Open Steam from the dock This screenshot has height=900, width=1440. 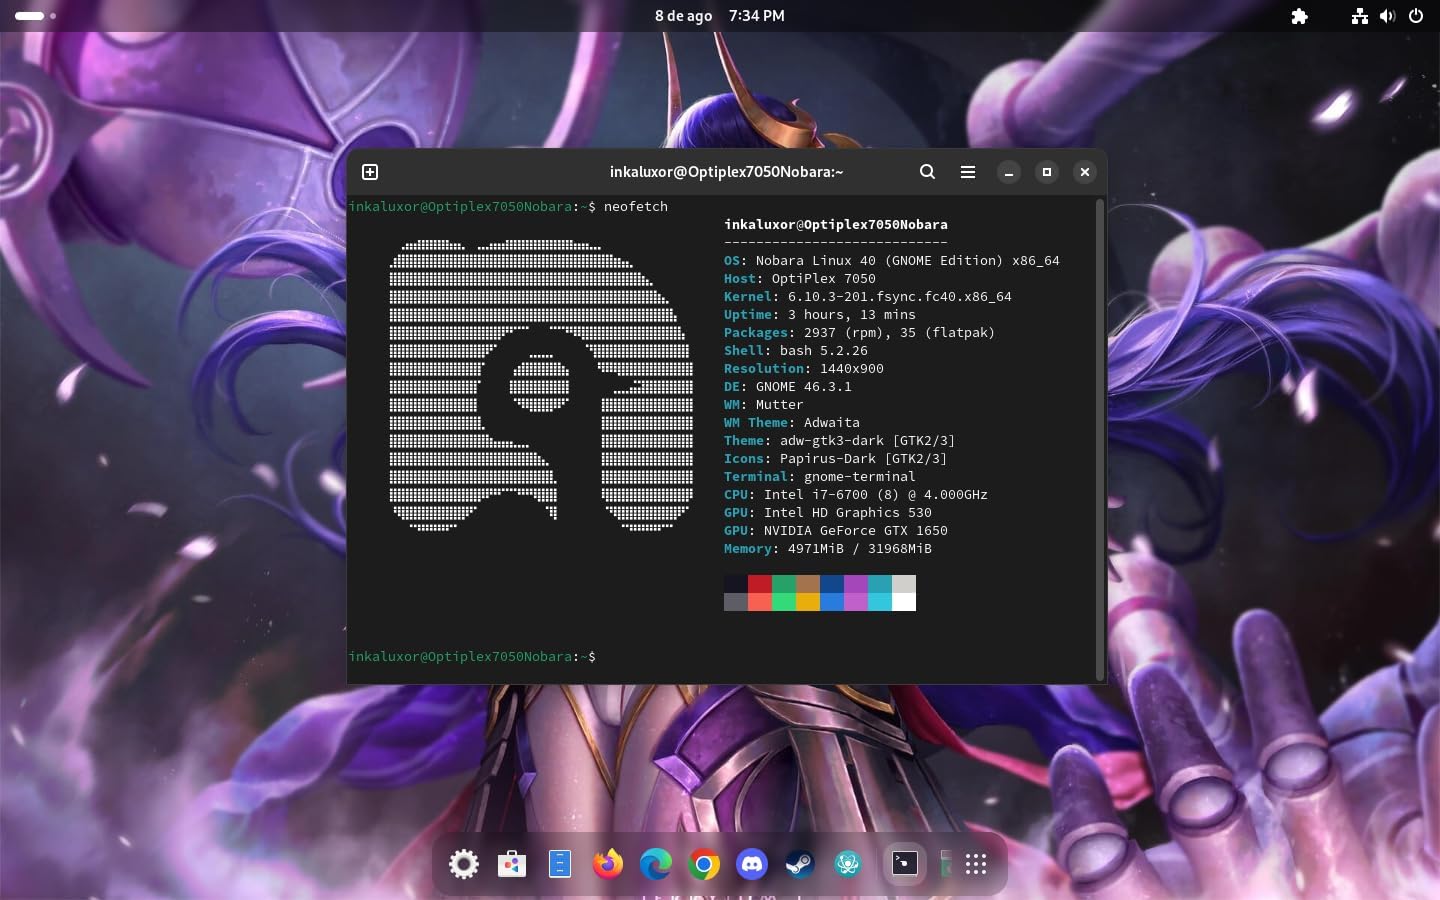[800, 864]
